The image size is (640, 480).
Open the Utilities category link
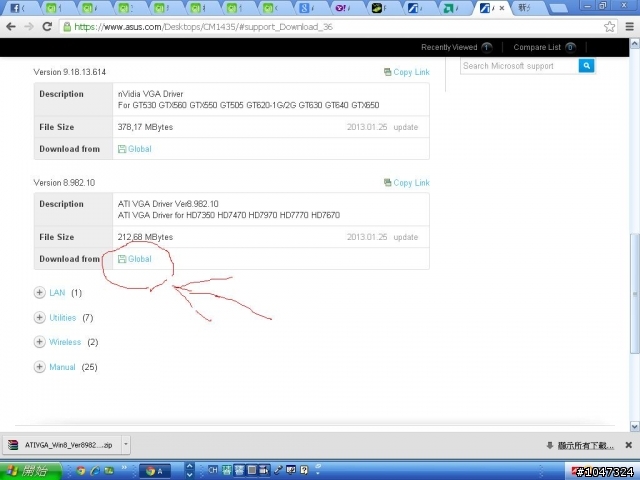62,318
